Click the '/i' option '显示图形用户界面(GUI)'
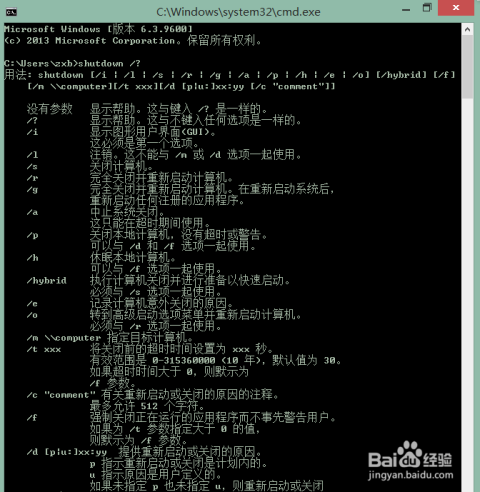 coord(121,132)
